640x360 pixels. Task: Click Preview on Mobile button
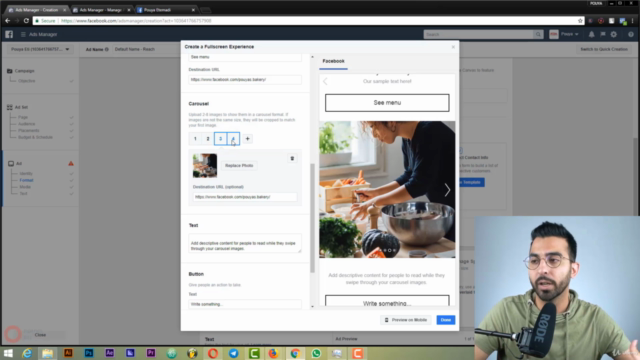pos(406,320)
